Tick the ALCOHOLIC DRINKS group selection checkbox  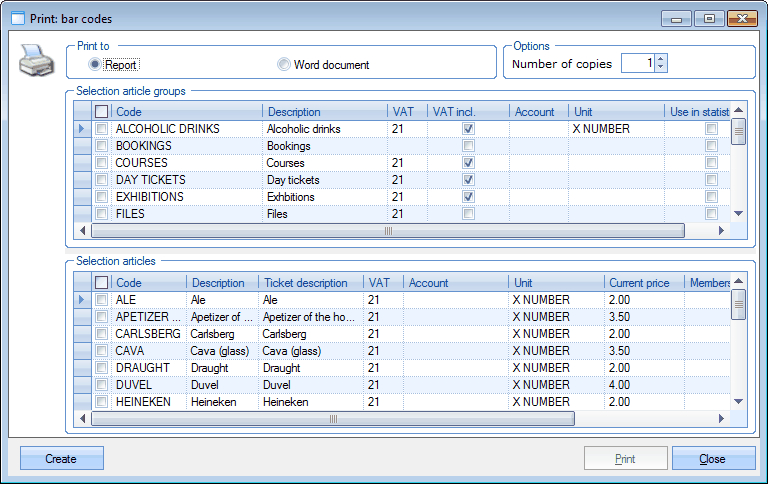pos(101,129)
